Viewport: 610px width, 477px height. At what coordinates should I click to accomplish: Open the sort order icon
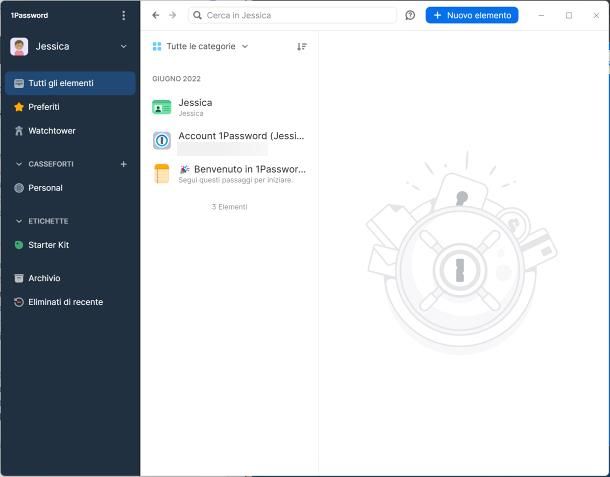pyautogui.click(x=302, y=47)
